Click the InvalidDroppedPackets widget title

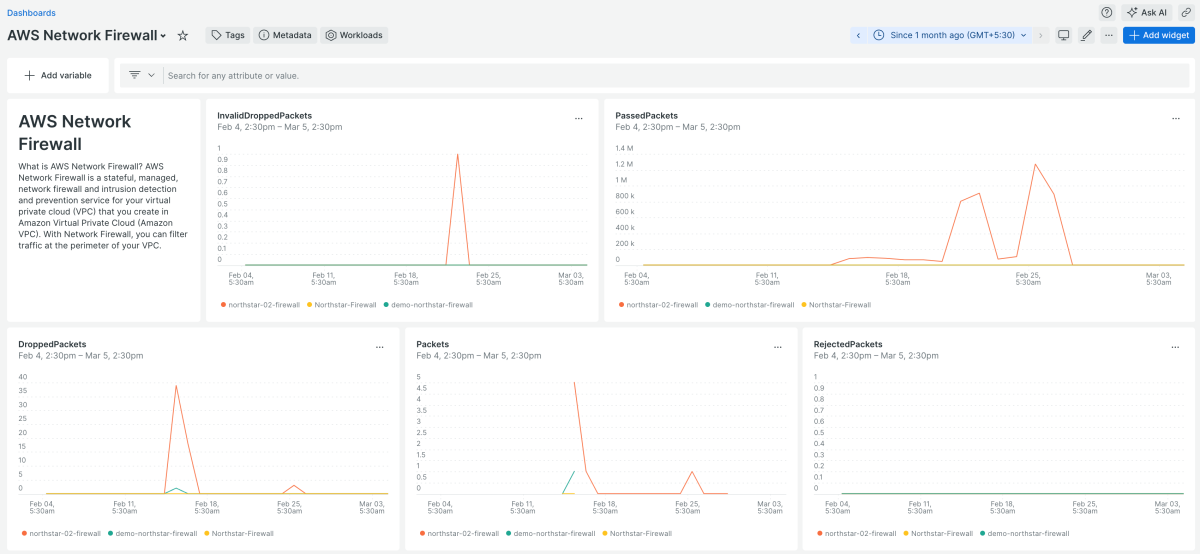click(x=264, y=115)
